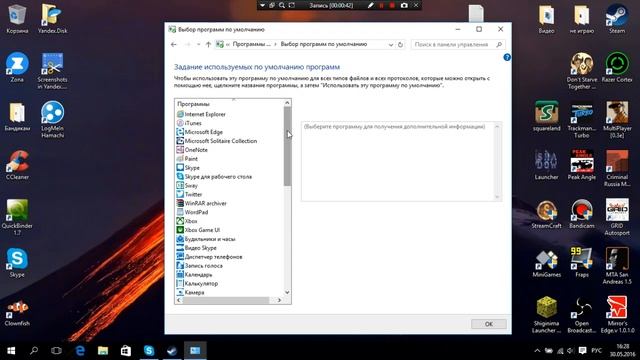Screen dimensions: 640x360
Task: Activate the pencil drawing tool in recorder
Action: click(371, 5)
